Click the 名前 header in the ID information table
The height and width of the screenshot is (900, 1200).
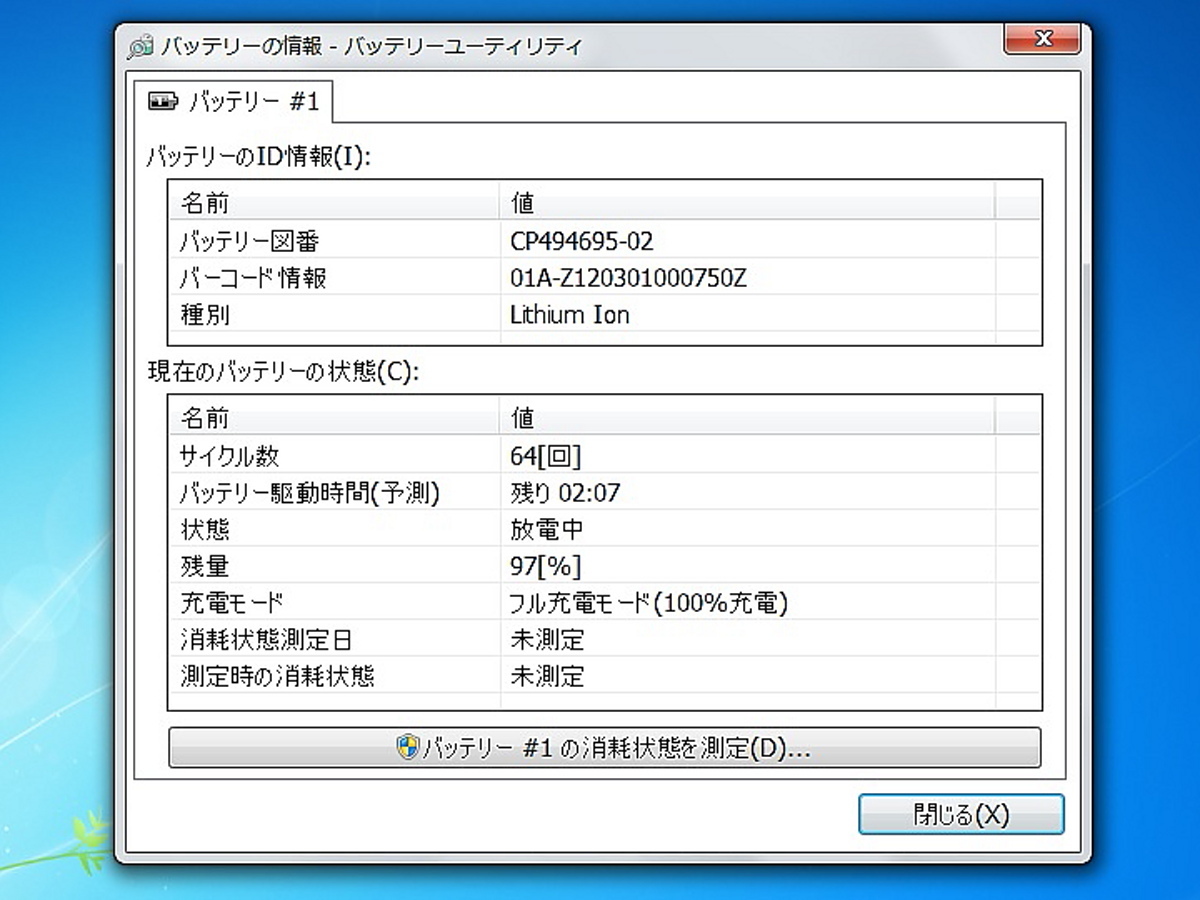[x=334, y=203]
